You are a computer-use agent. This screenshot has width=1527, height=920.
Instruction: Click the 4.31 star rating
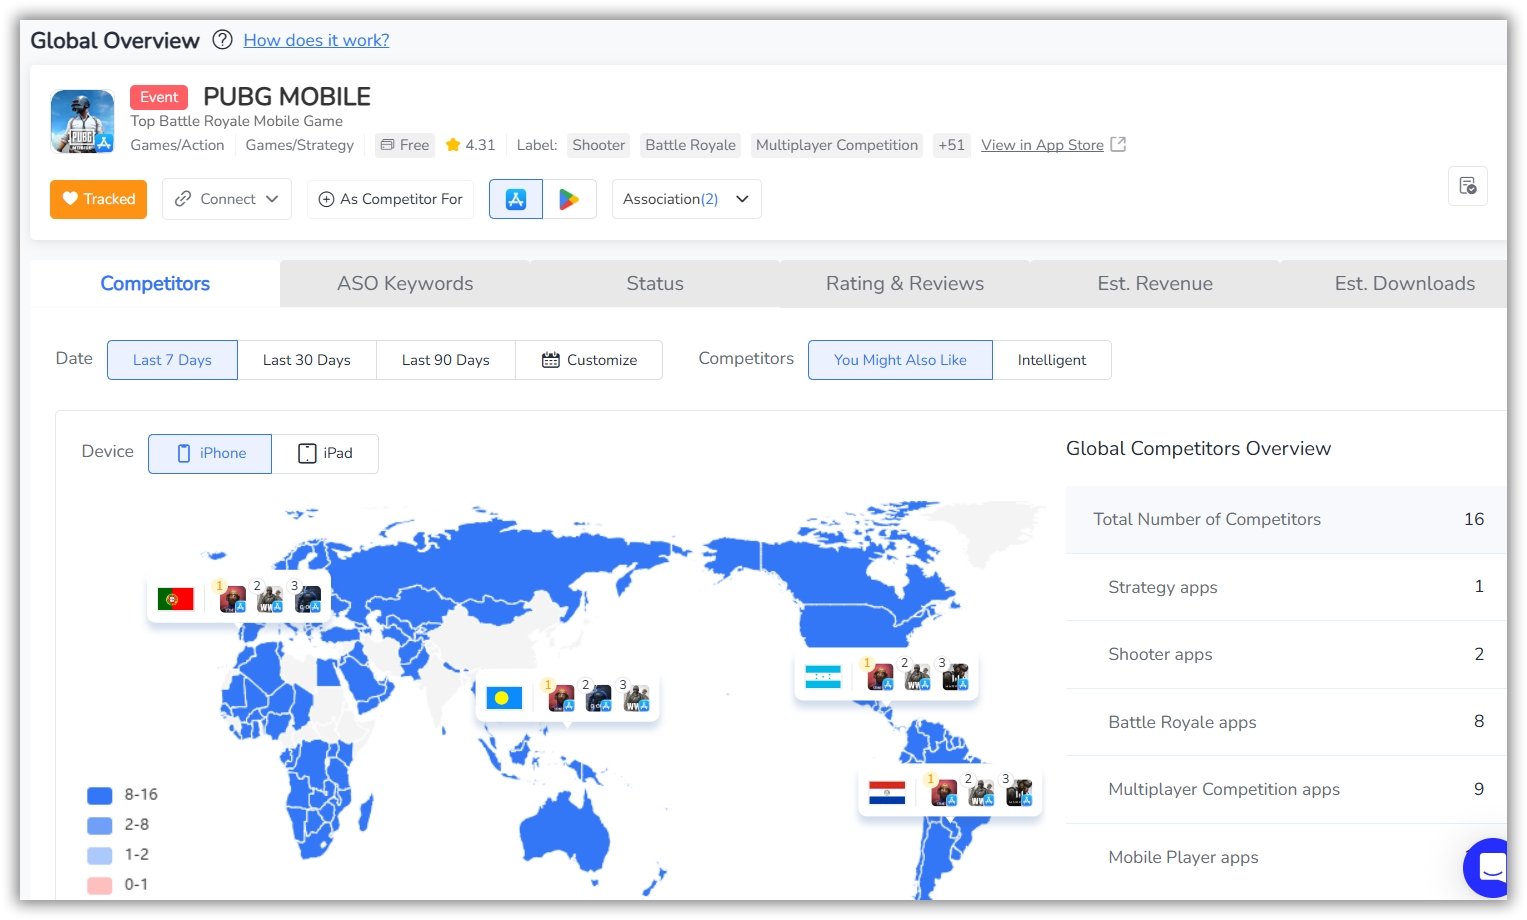click(470, 145)
